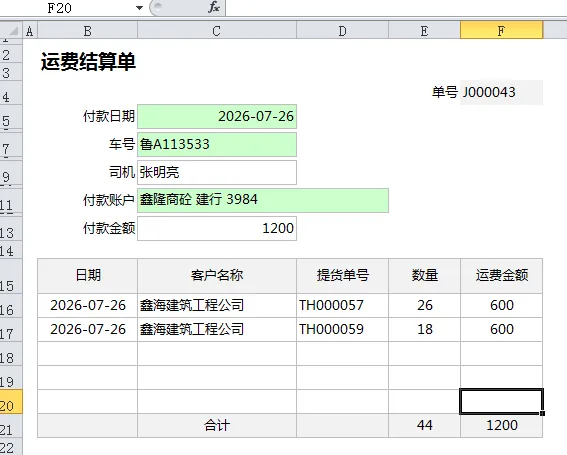Select row 18 header
Screen dimensions: 567x455
click(x=11, y=354)
